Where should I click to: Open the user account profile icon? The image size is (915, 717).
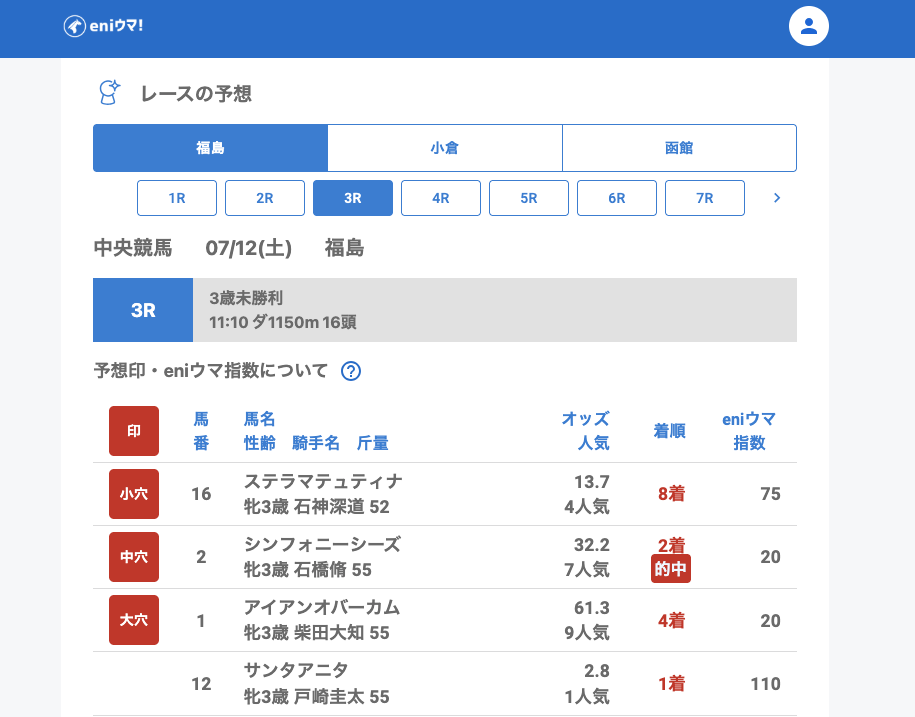[809, 26]
